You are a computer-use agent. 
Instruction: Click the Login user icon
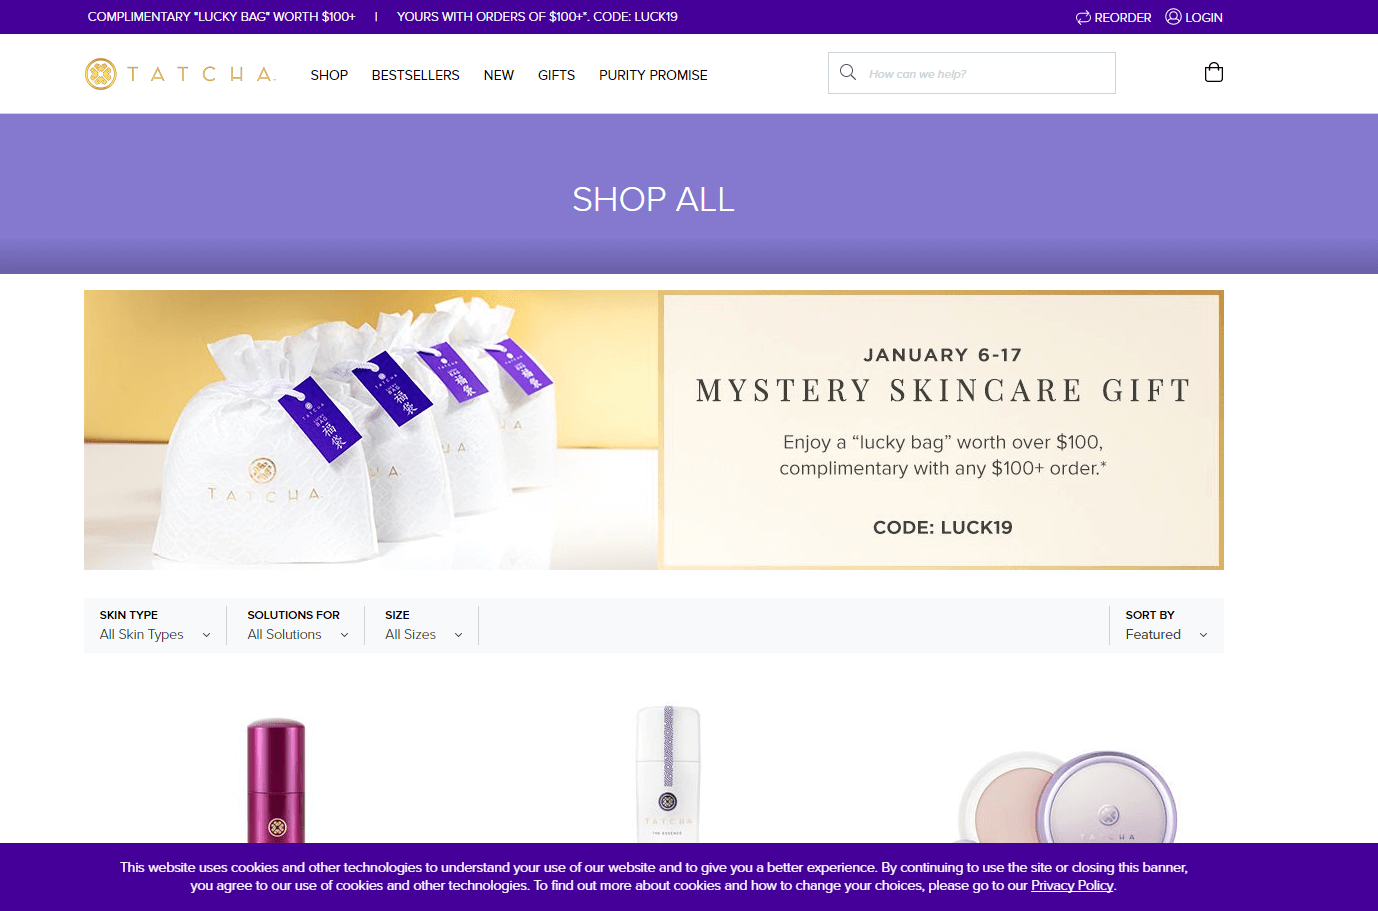1173,16
